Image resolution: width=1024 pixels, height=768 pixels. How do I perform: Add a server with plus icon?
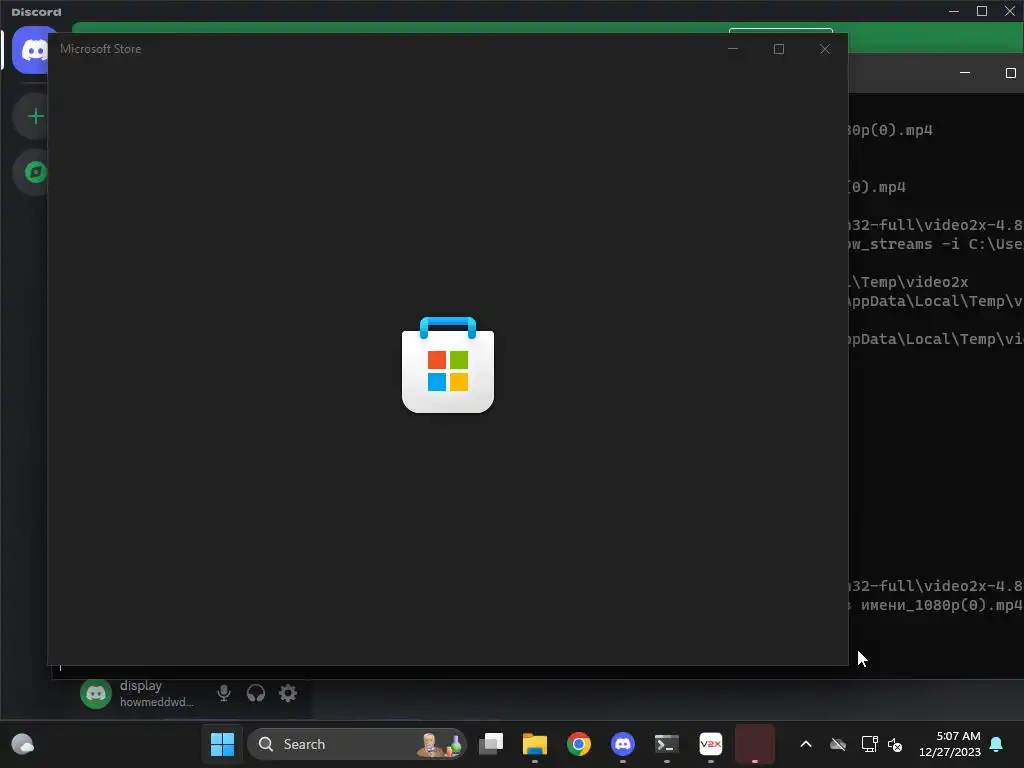pyautogui.click(x=35, y=116)
